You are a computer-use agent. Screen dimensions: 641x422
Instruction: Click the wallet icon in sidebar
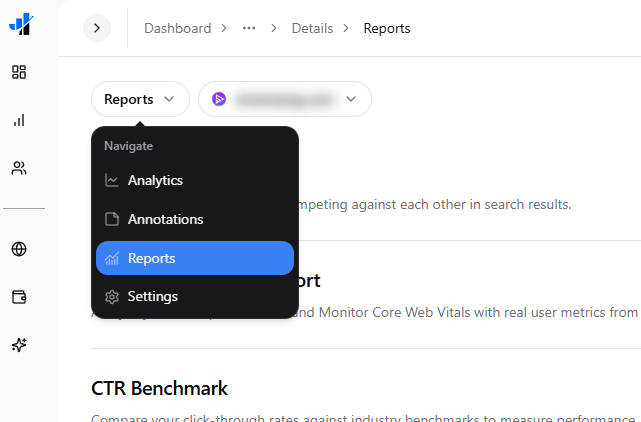pyautogui.click(x=19, y=297)
